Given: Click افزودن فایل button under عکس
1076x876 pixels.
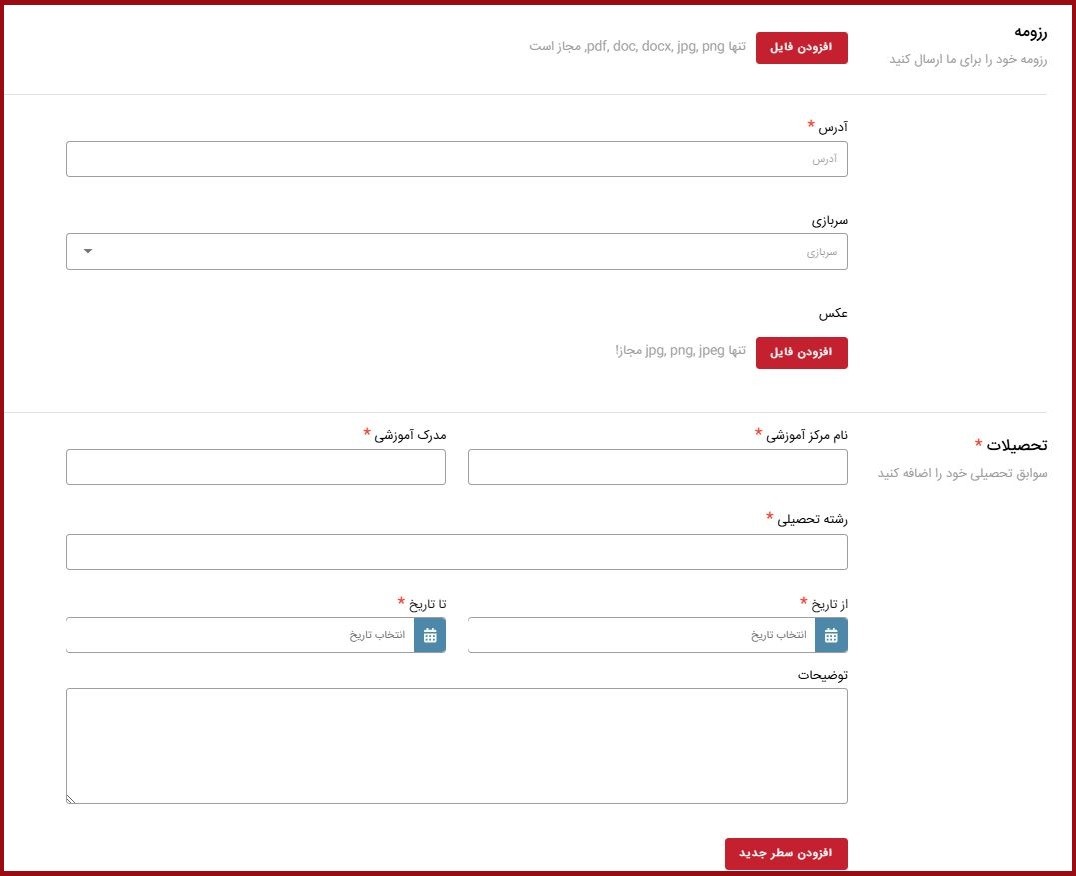Looking at the screenshot, I should point(801,353).
